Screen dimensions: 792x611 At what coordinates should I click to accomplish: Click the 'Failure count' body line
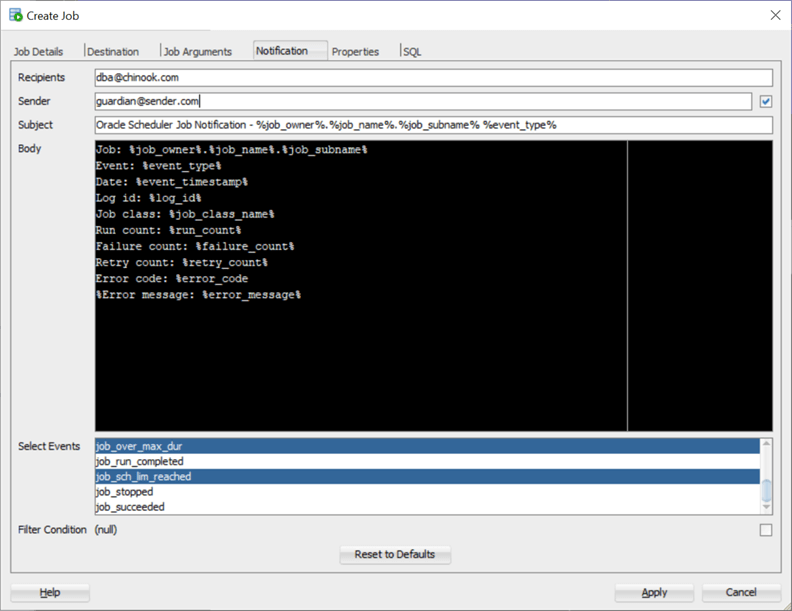tap(195, 246)
